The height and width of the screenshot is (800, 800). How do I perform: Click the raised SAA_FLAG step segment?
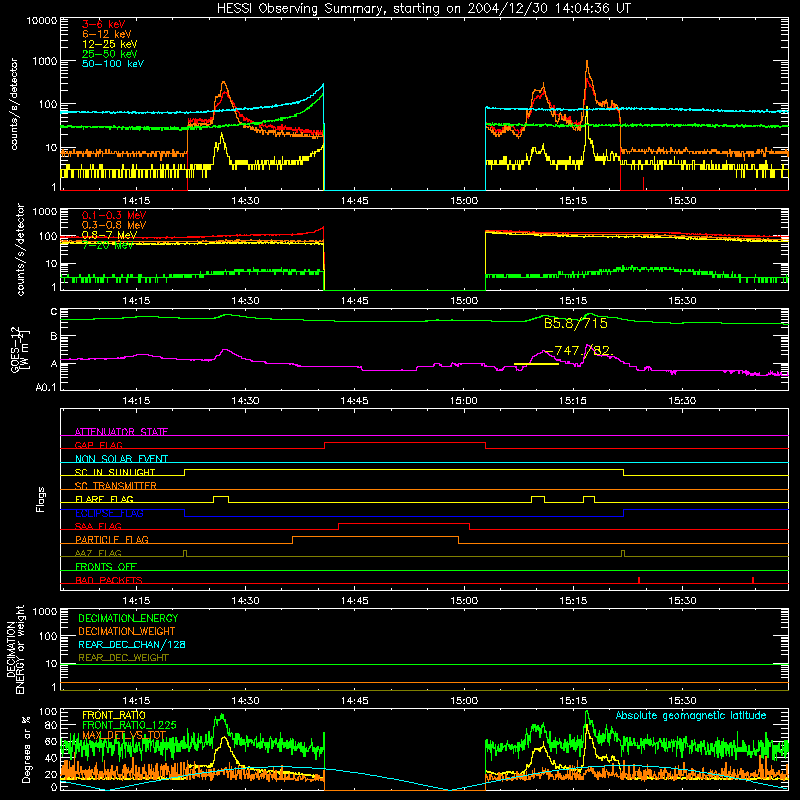[x=404, y=524]
